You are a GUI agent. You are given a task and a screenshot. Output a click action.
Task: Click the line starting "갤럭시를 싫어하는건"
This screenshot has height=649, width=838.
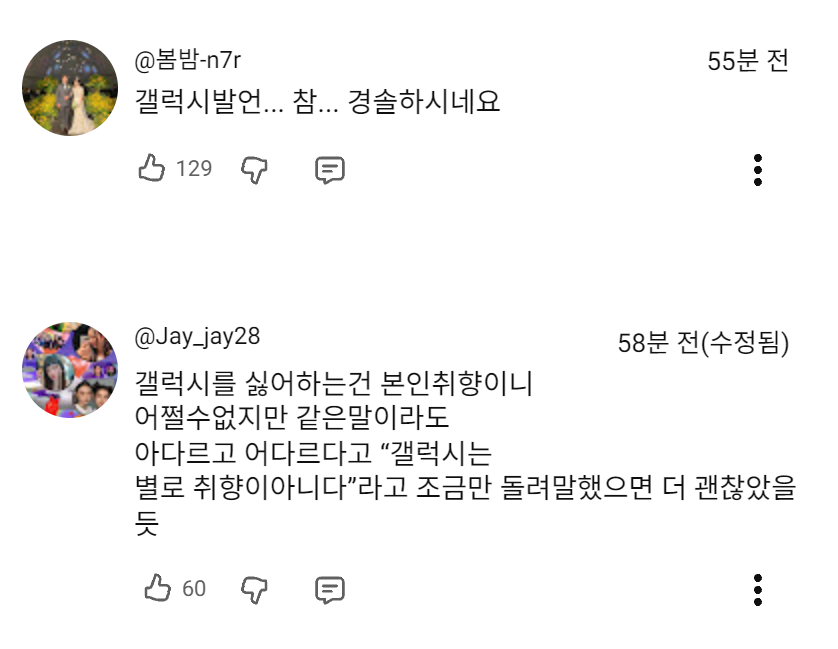click(335, 383)
